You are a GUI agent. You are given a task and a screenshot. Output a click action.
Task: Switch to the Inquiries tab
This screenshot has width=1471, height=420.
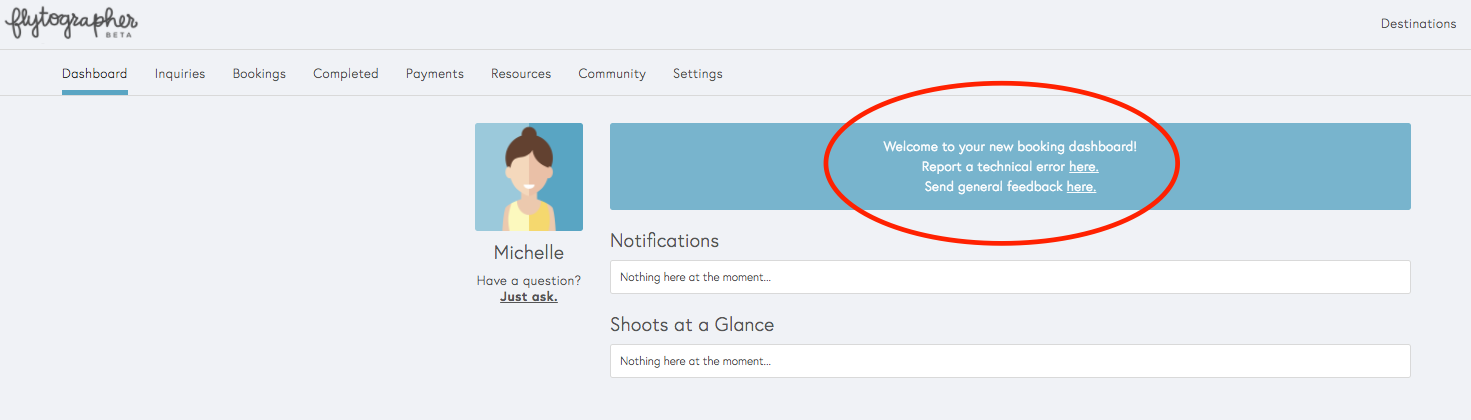click(x=180, y=74)
